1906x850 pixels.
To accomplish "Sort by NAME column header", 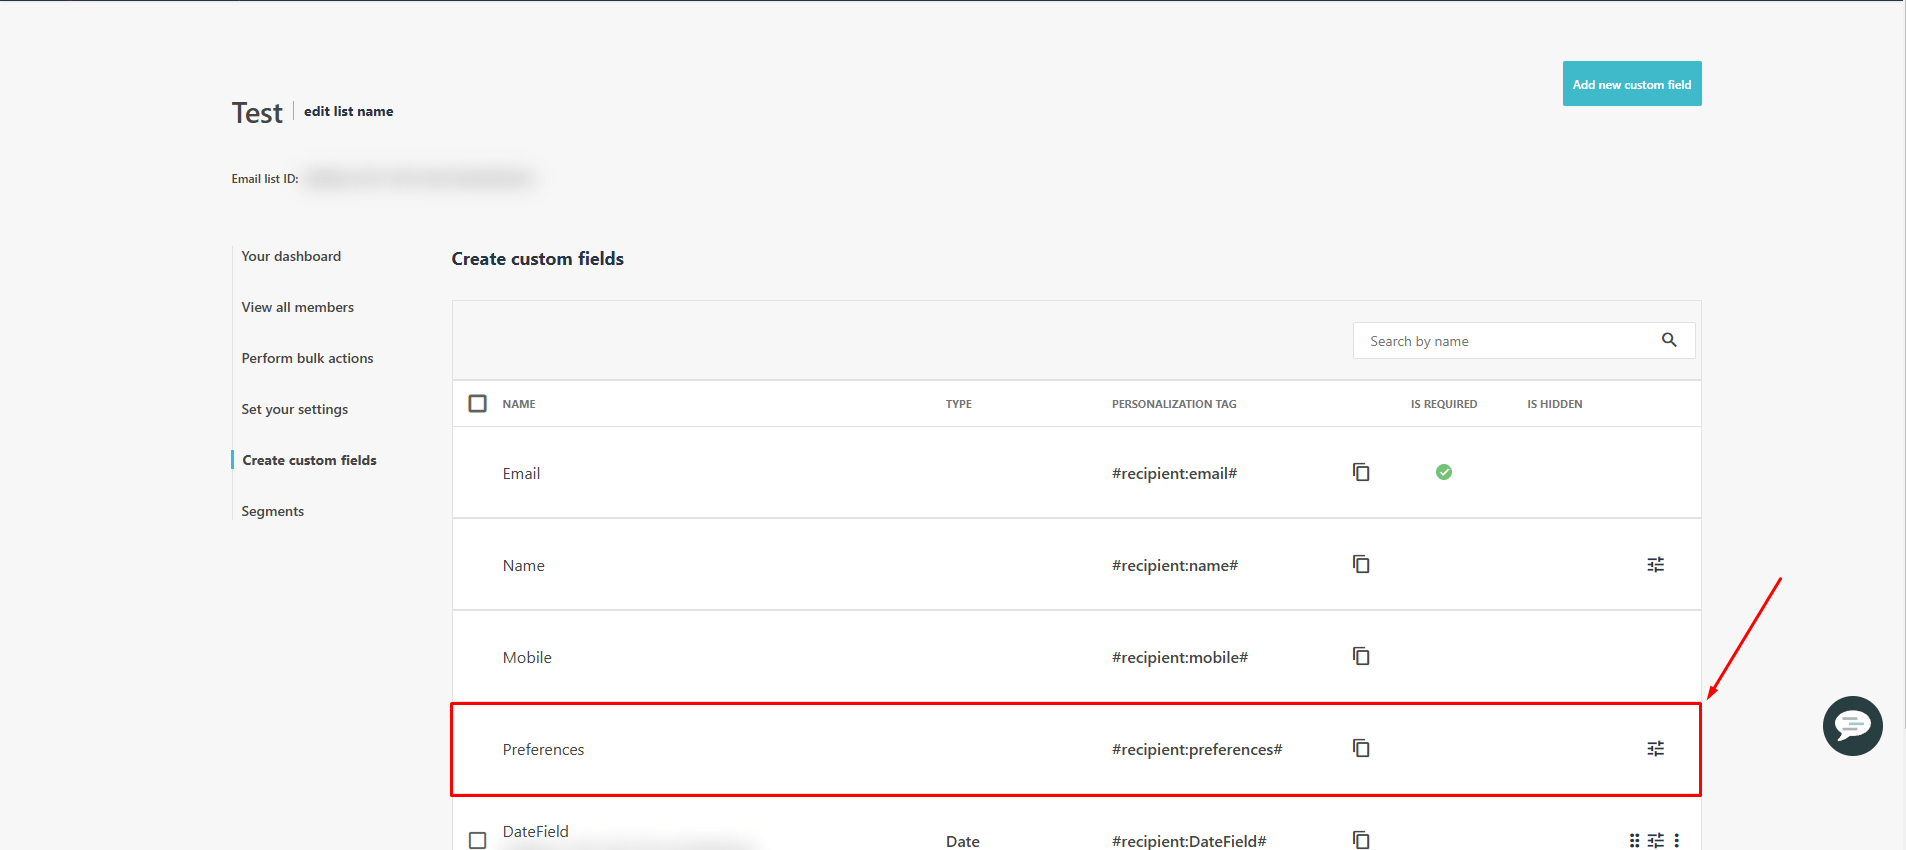I will click(x=519, y=404).
